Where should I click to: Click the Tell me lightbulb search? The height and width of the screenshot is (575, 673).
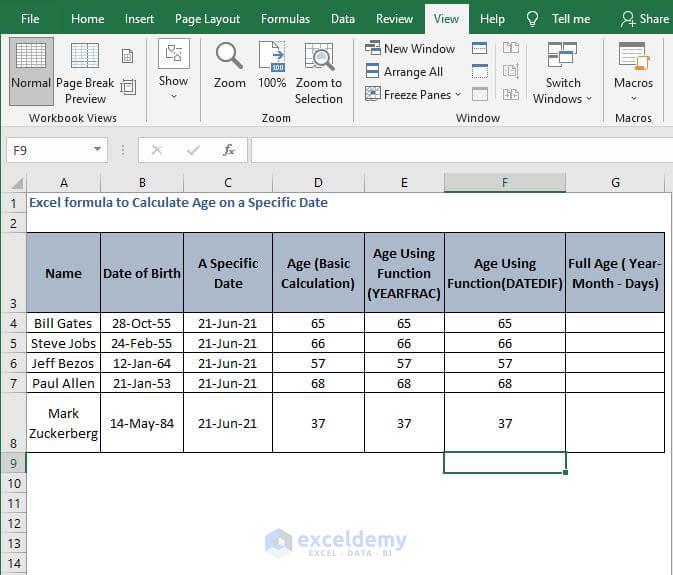coord(558,19)
